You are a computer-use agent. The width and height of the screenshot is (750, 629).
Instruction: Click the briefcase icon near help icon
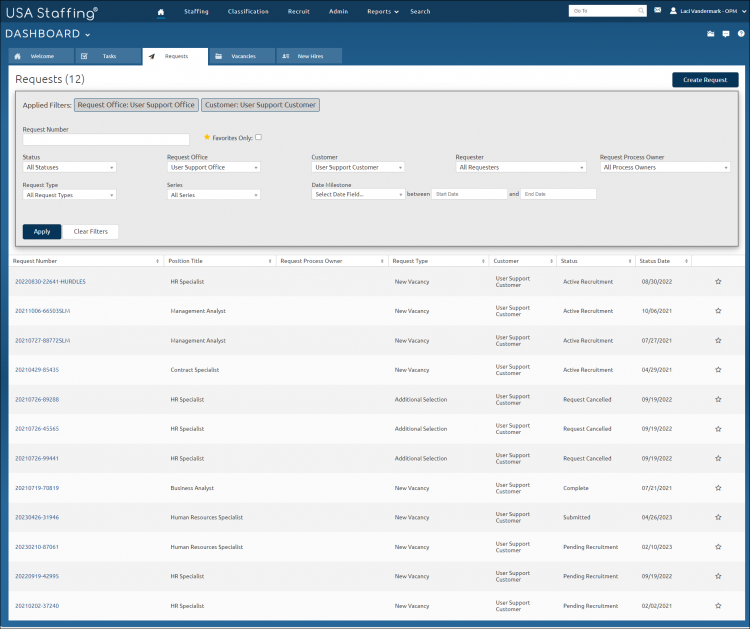710,33
